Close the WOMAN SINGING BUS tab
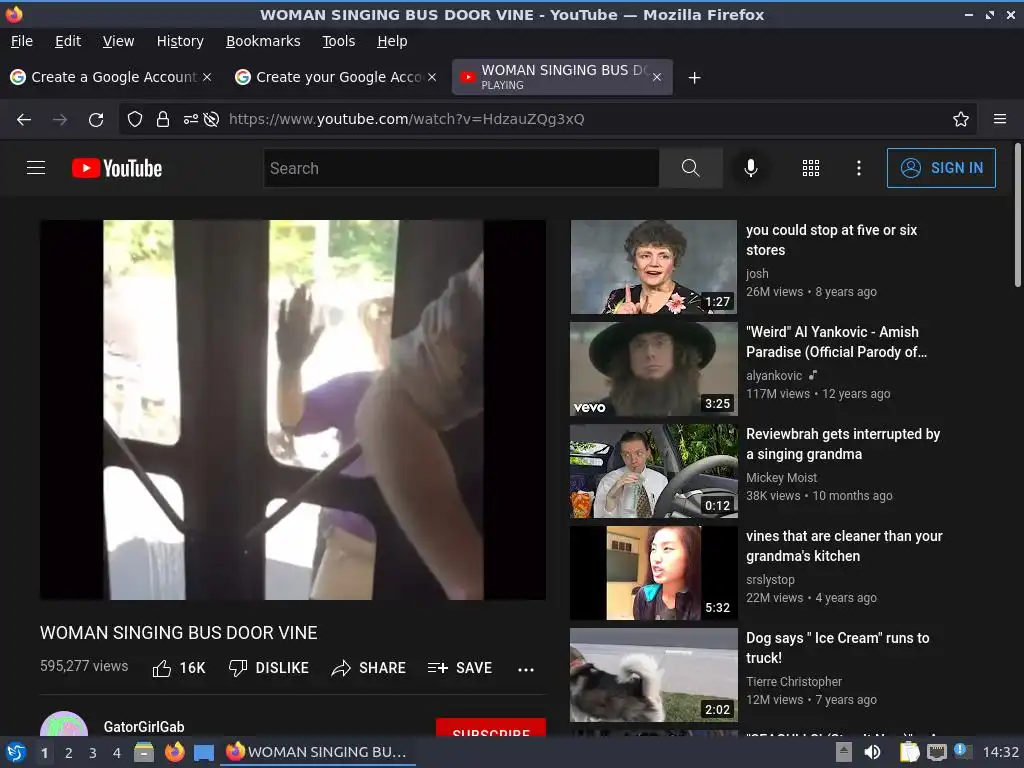The height and width of the screenshot is (768, 1024). tap(657, 77)
